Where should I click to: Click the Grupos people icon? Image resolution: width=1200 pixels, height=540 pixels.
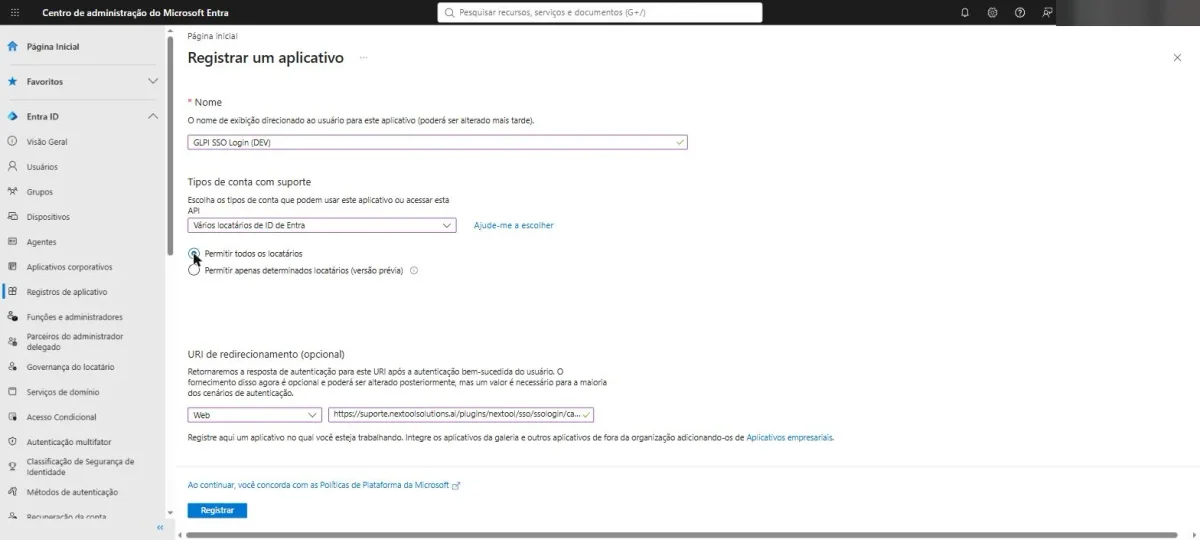click(13, 191)
